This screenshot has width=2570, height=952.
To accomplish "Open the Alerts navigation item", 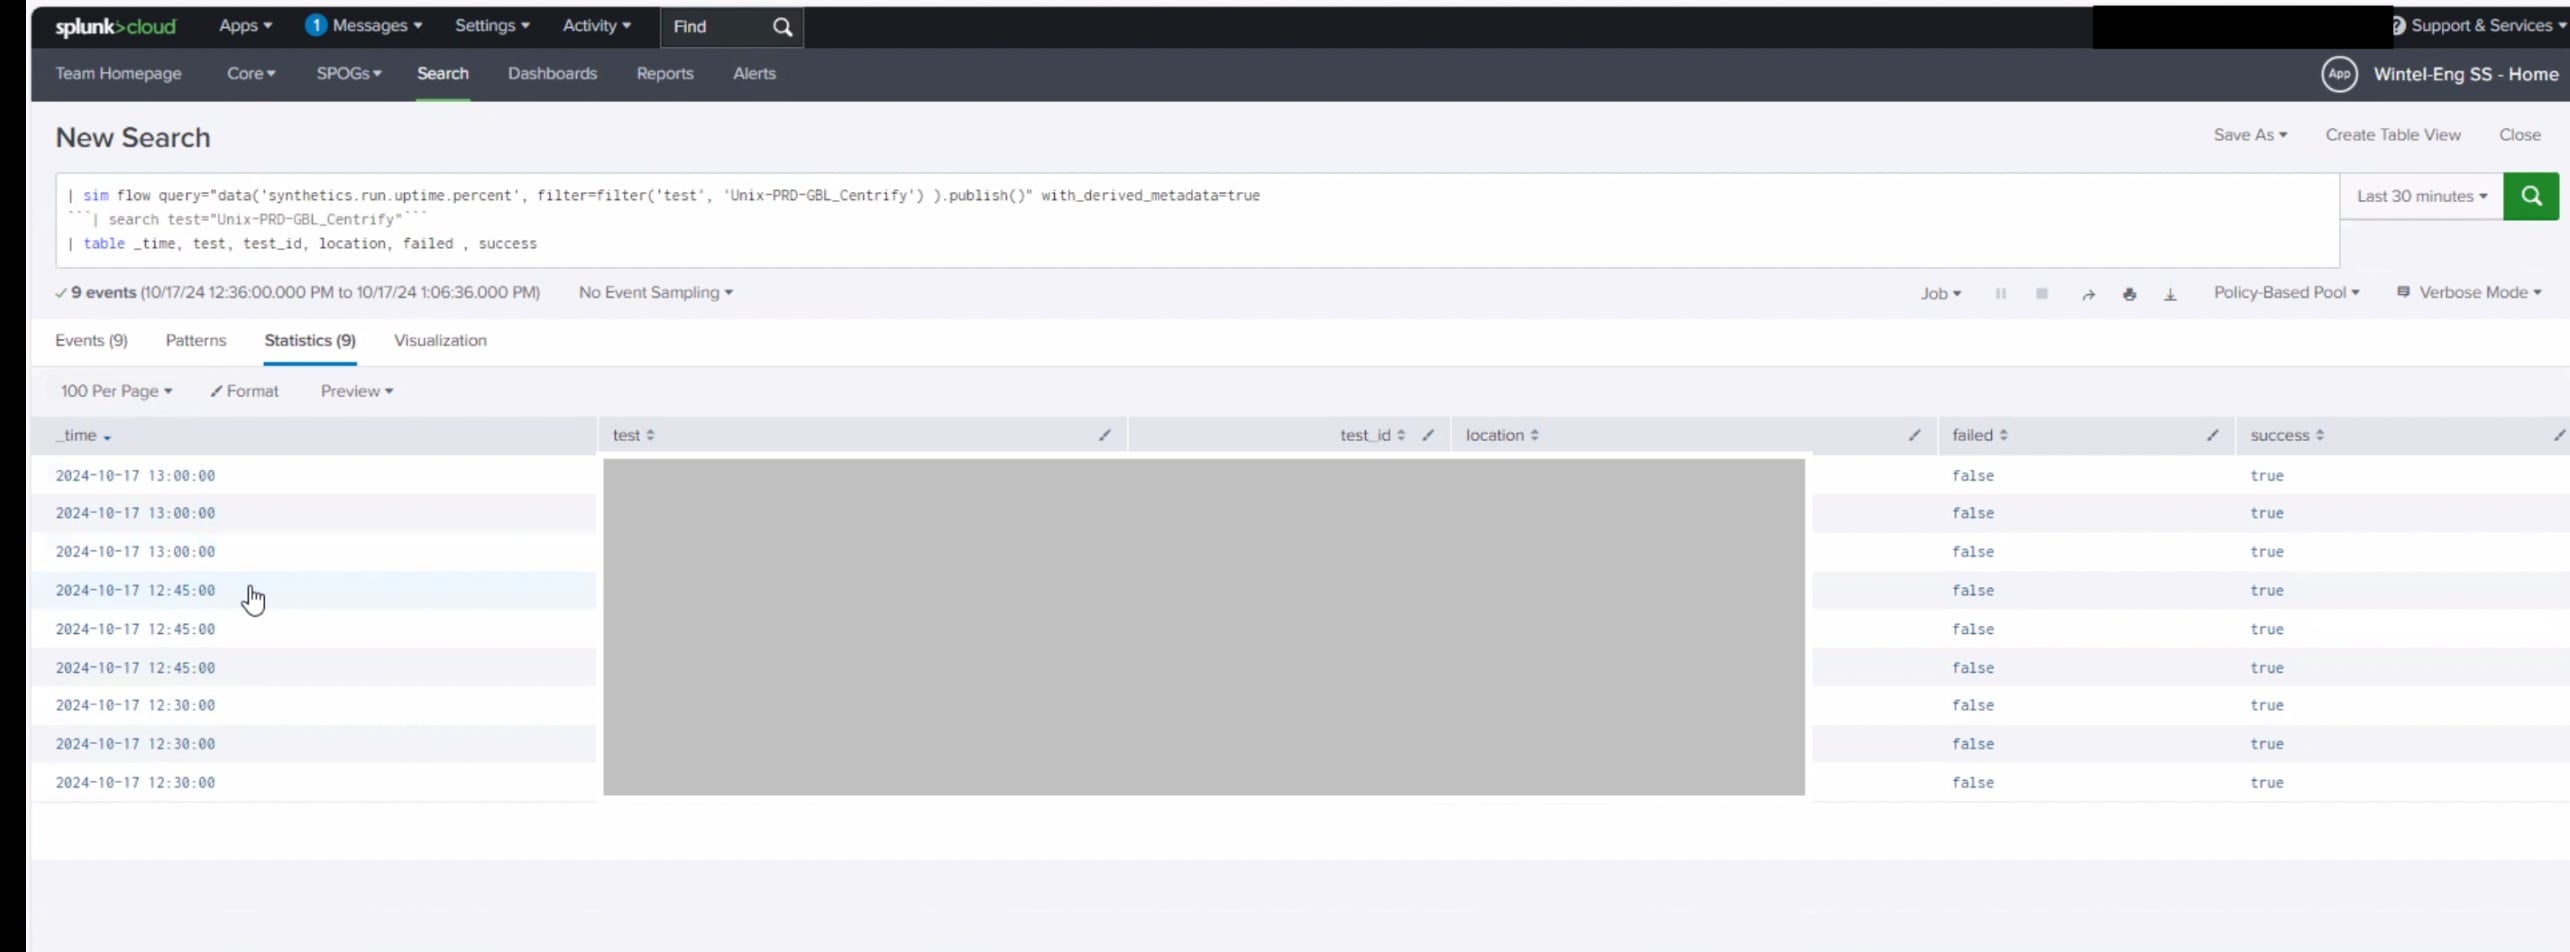I will click(754, 74).
